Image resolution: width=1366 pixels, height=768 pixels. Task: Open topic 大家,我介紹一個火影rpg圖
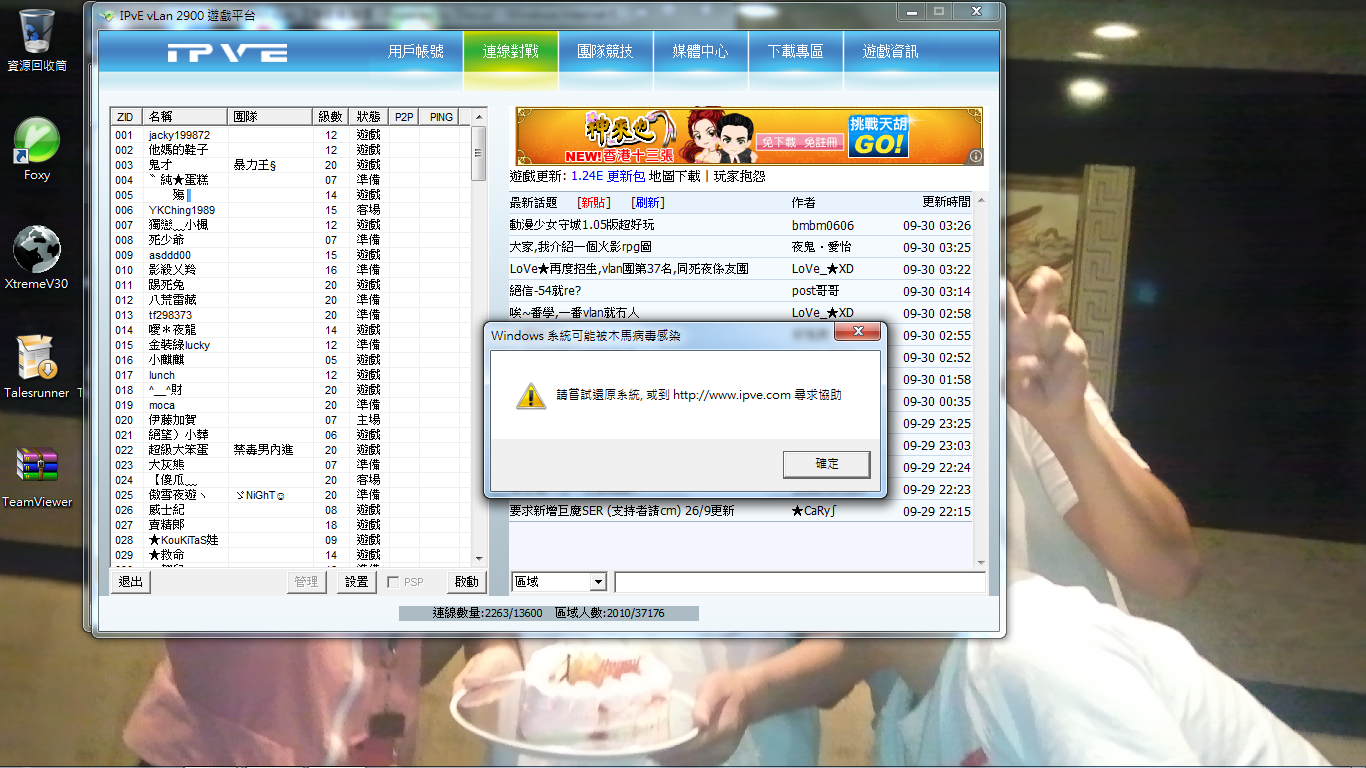pyautogui.click(x=581, y=247)
